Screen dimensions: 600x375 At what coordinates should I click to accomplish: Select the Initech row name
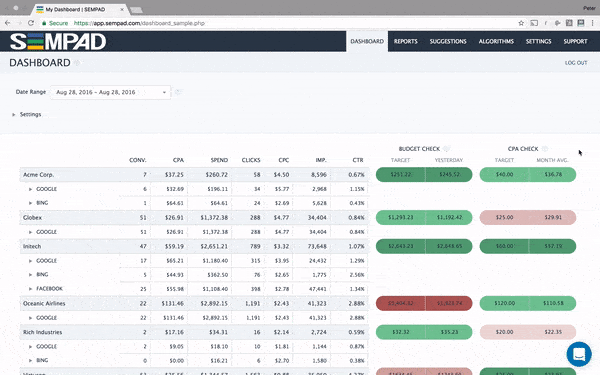click(32, 246)
